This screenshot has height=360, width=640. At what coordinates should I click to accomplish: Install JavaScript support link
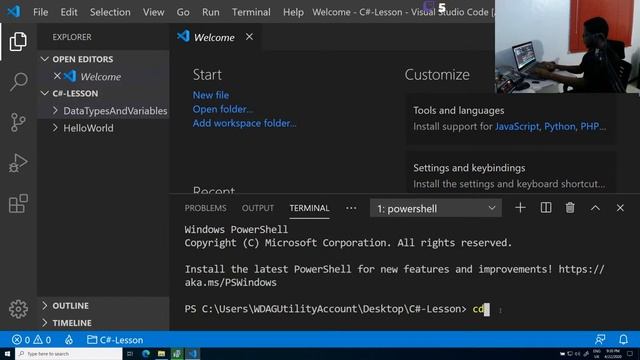[x=517, y=127]
